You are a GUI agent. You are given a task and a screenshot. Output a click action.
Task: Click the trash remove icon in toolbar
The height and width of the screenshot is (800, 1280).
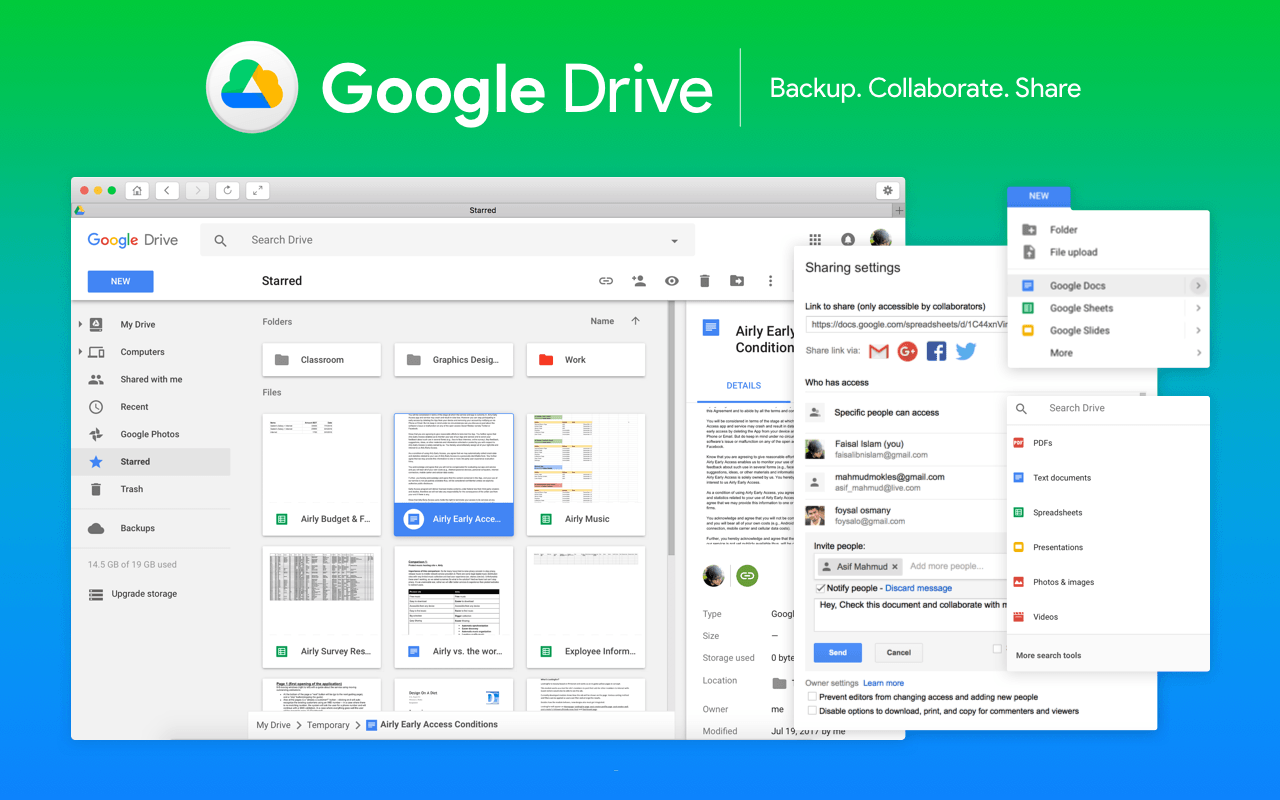point(704,281)
